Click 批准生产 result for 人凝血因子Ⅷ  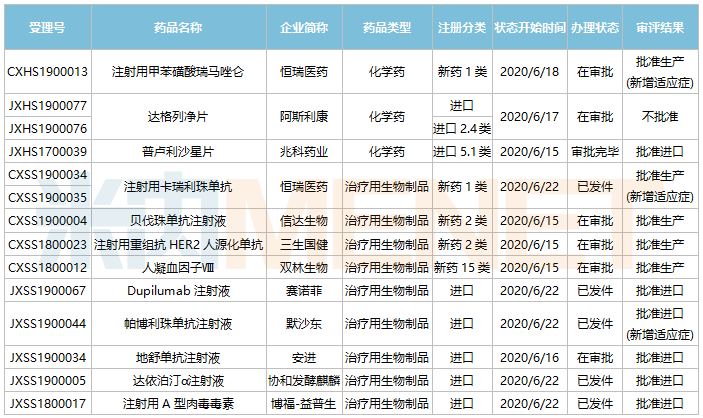click(x=660, y=268)
